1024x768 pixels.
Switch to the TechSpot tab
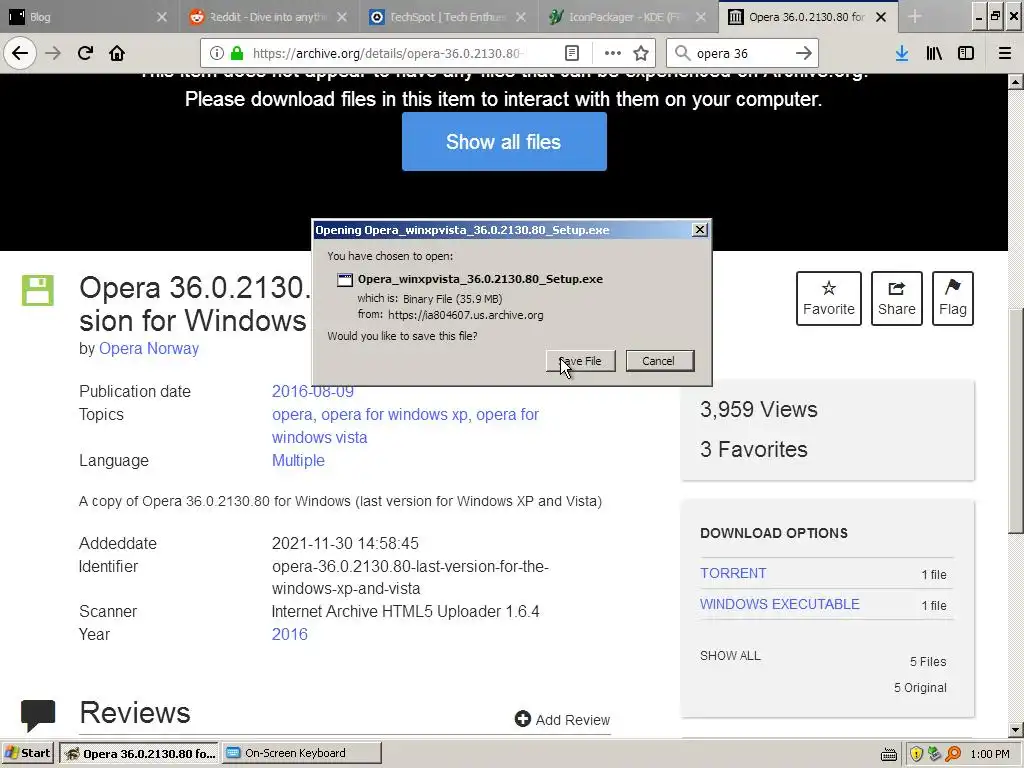pyautogui.click(x=449, y=17)
